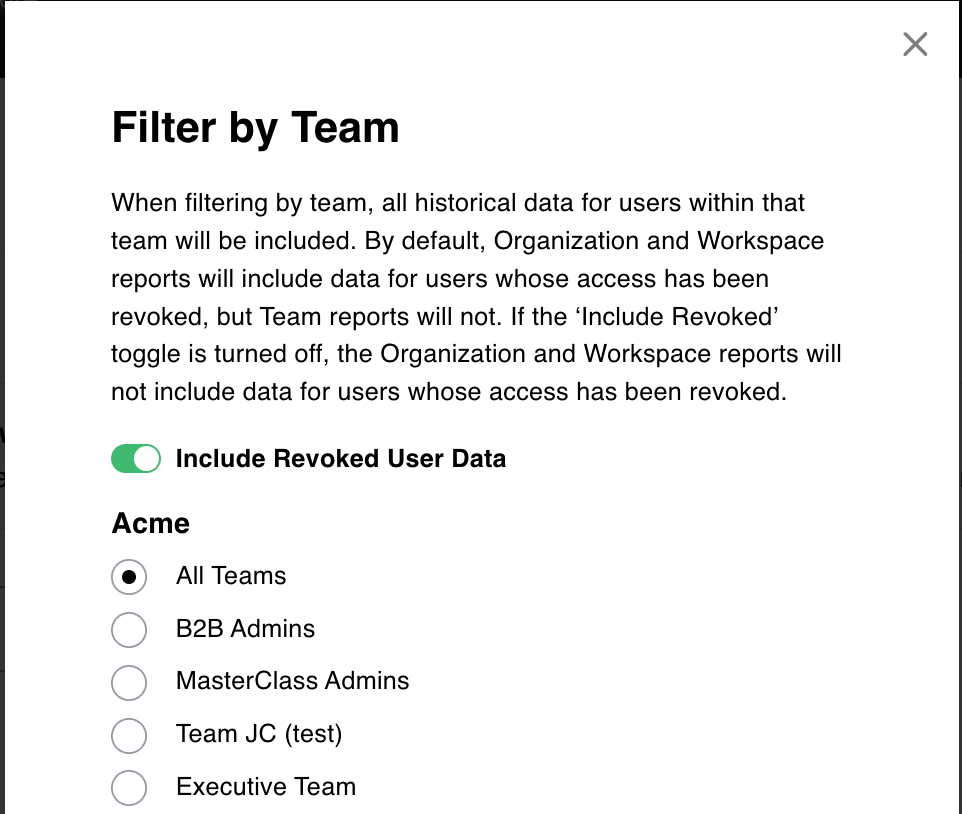Screen dimensions: 962x814
Task: Click the last line of description paragraph
Action: (448, 392)
